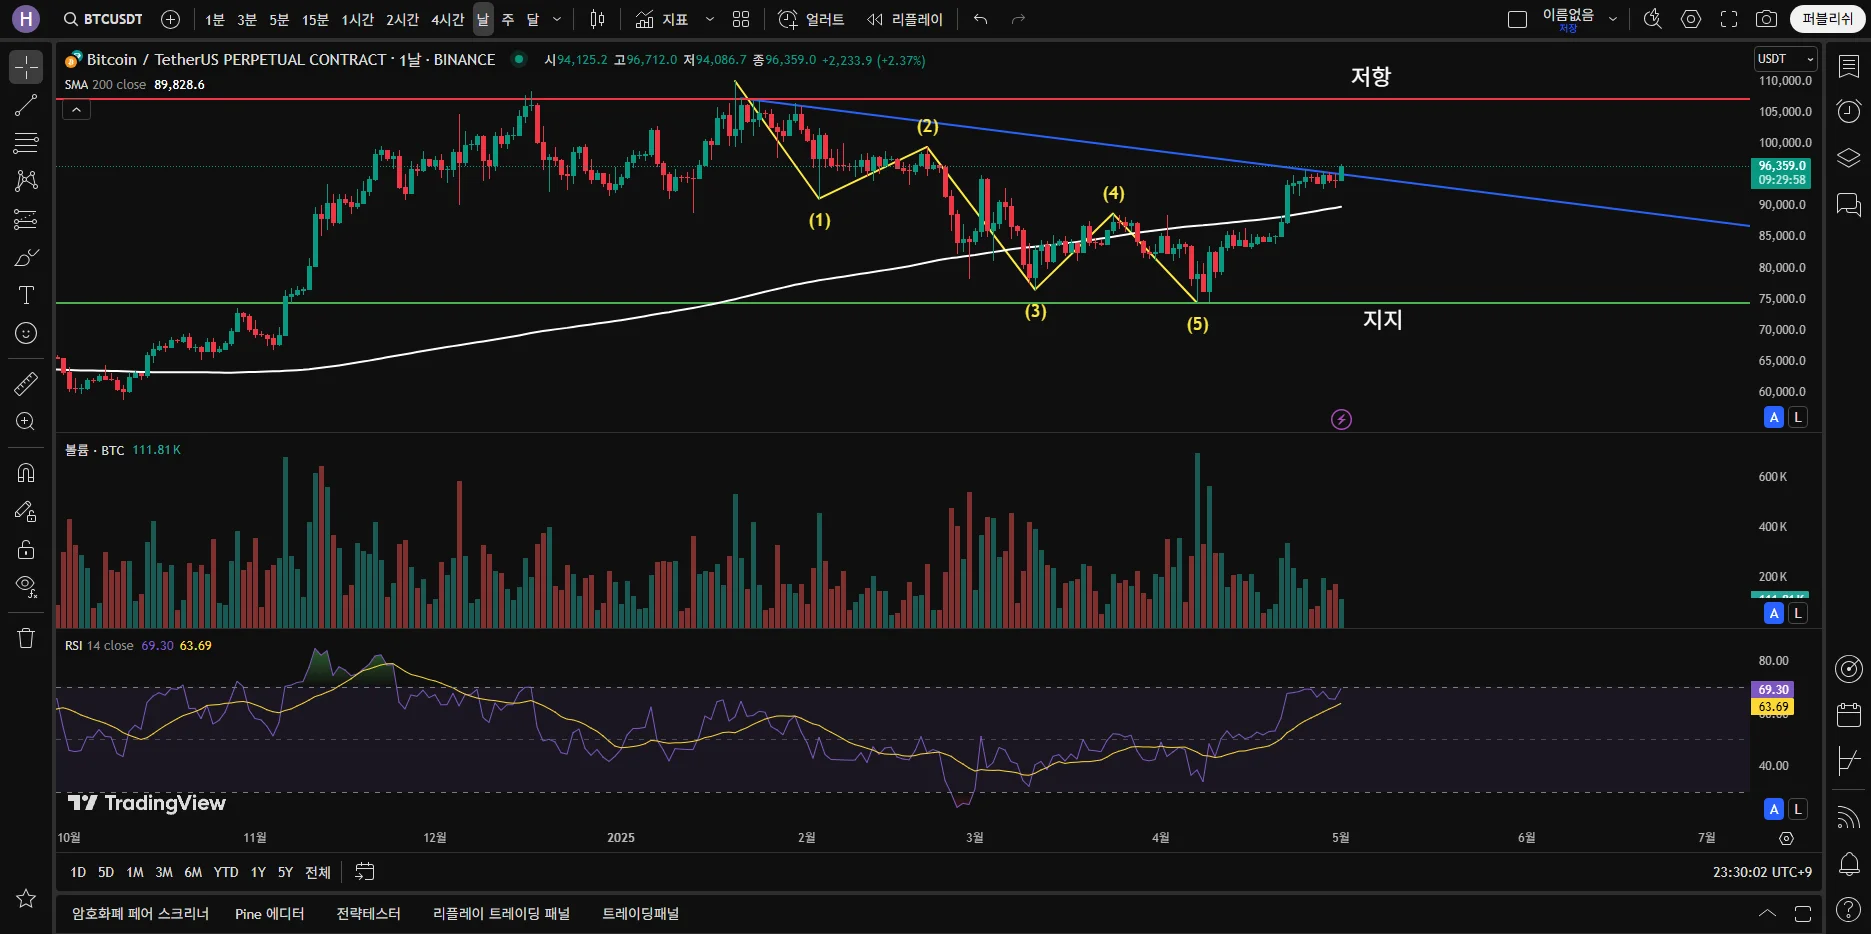Collapse the indicator legend chevron
The width and height of the screenshot is (1871, 934).
[x=76, y=110]
